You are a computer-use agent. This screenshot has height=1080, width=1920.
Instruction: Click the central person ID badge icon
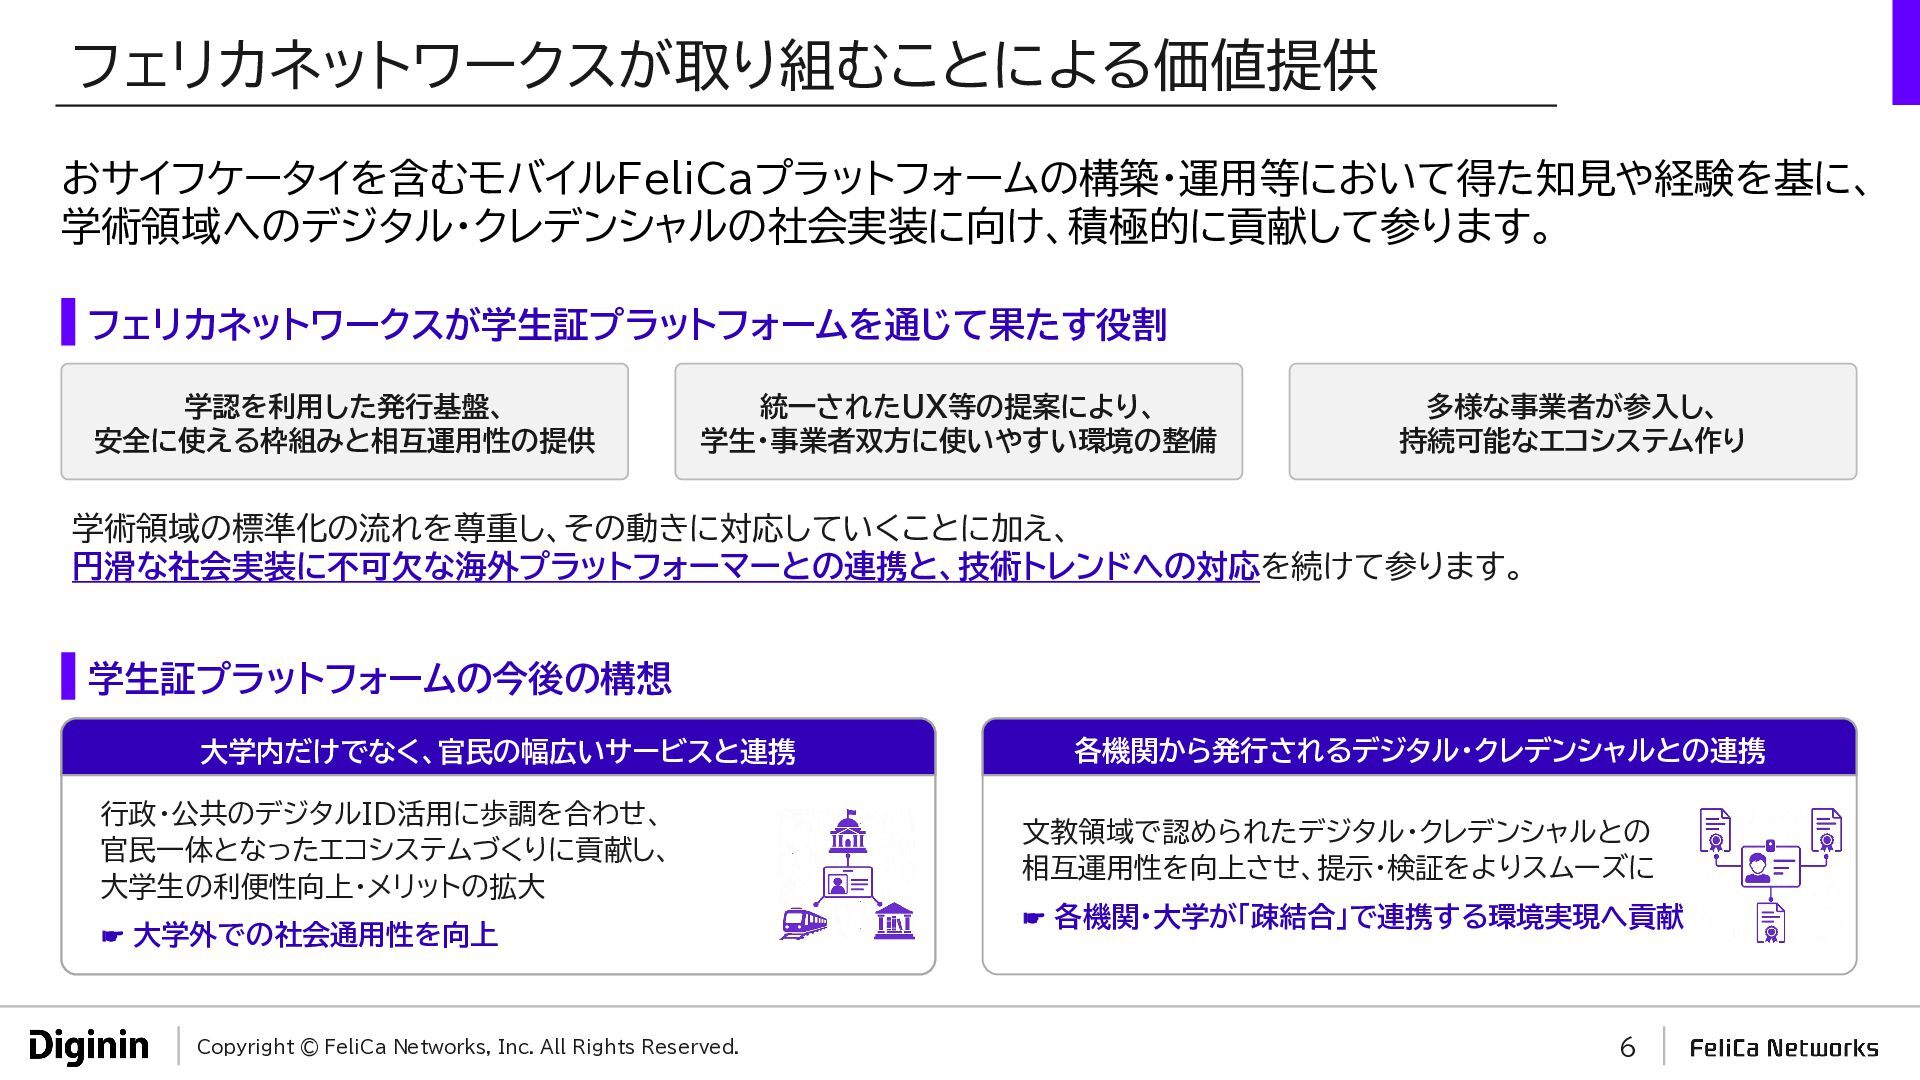point(1771,865)
